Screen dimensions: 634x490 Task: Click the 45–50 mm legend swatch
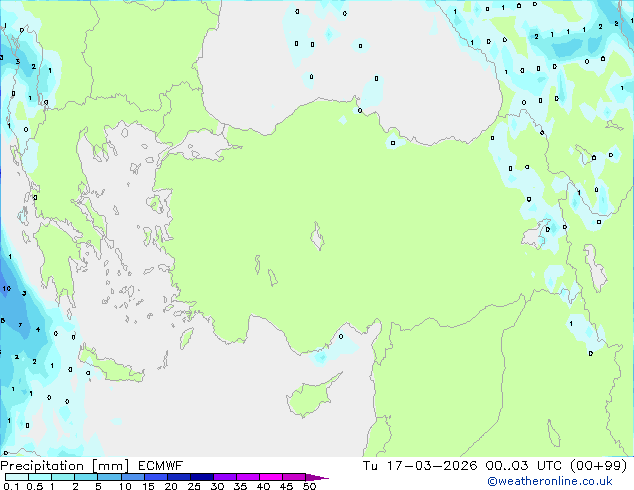(294, 477)
